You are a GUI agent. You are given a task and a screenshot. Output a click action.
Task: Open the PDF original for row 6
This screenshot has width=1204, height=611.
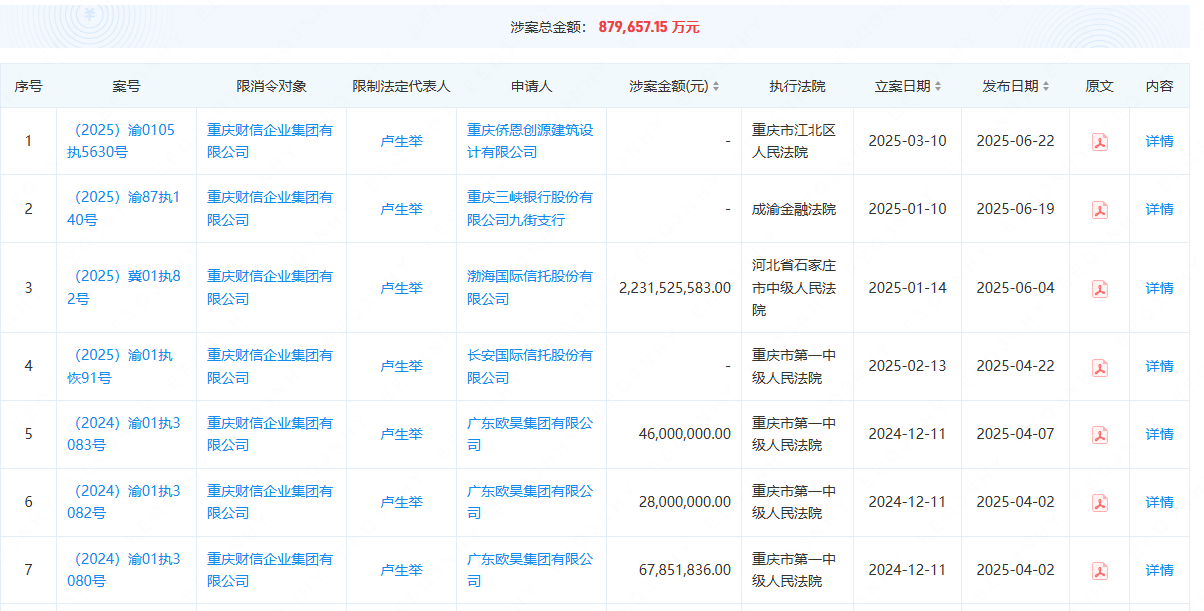coord(1099,503)
